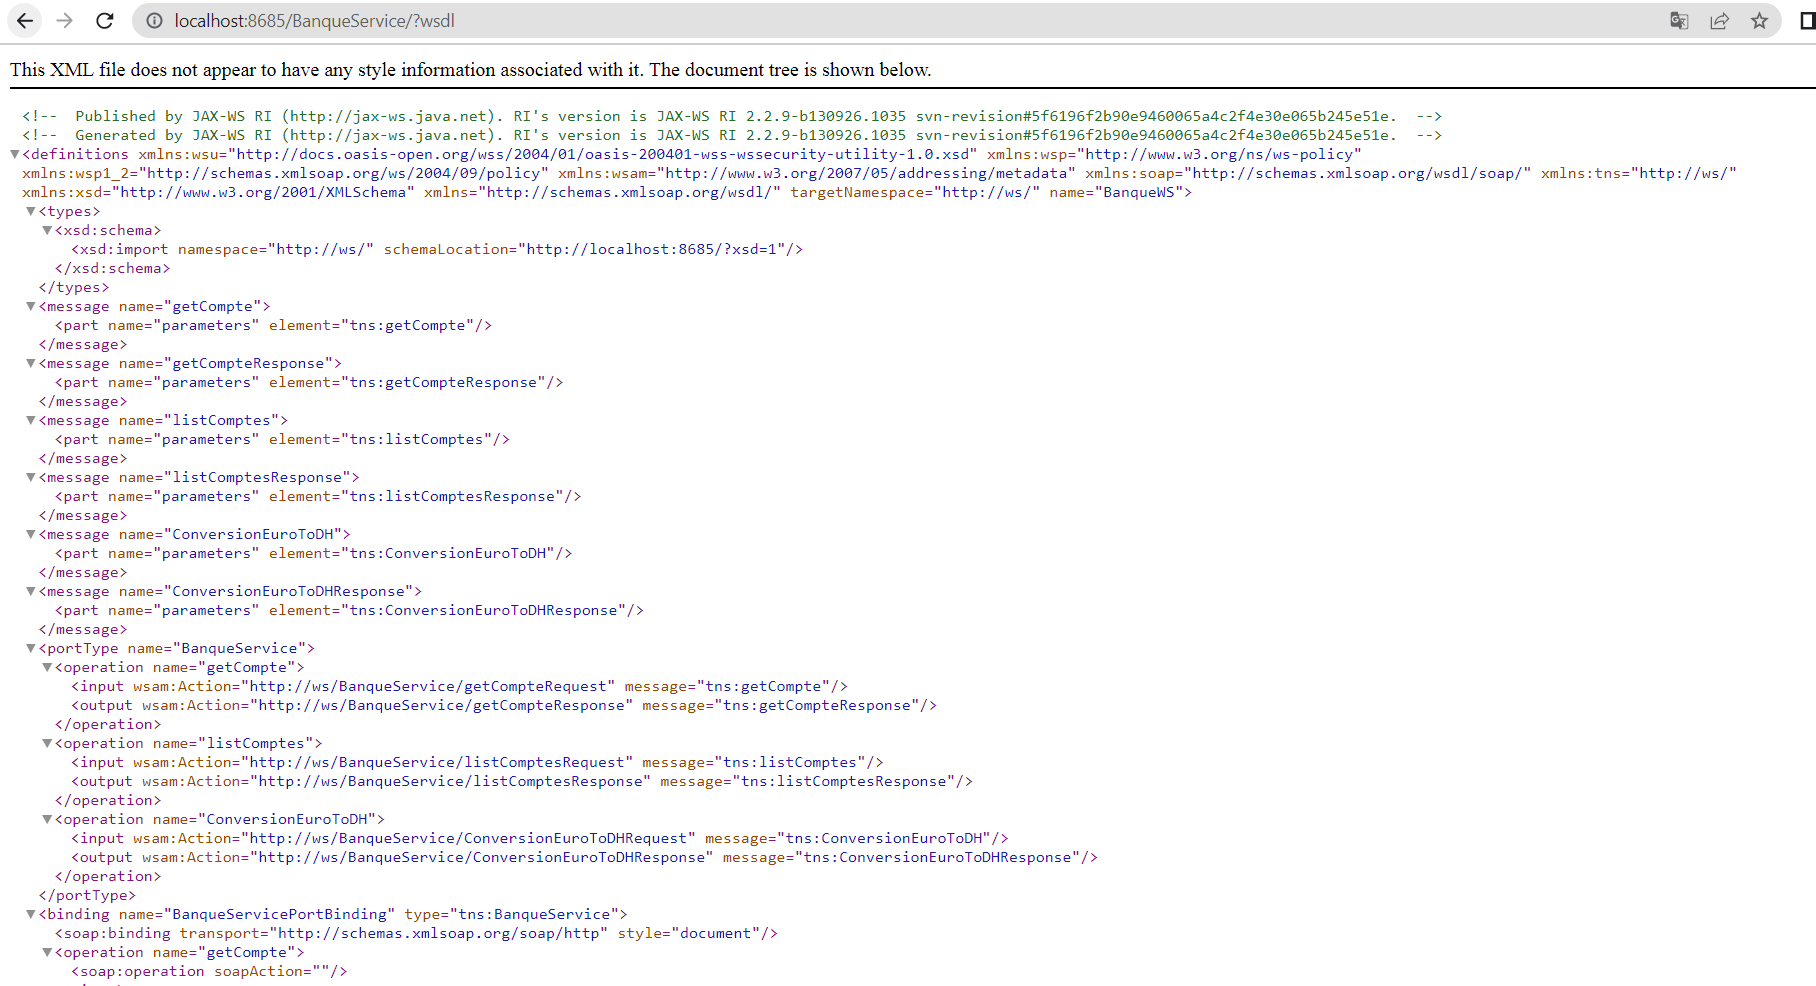Collapse the listComptes message

click(30, 420)
